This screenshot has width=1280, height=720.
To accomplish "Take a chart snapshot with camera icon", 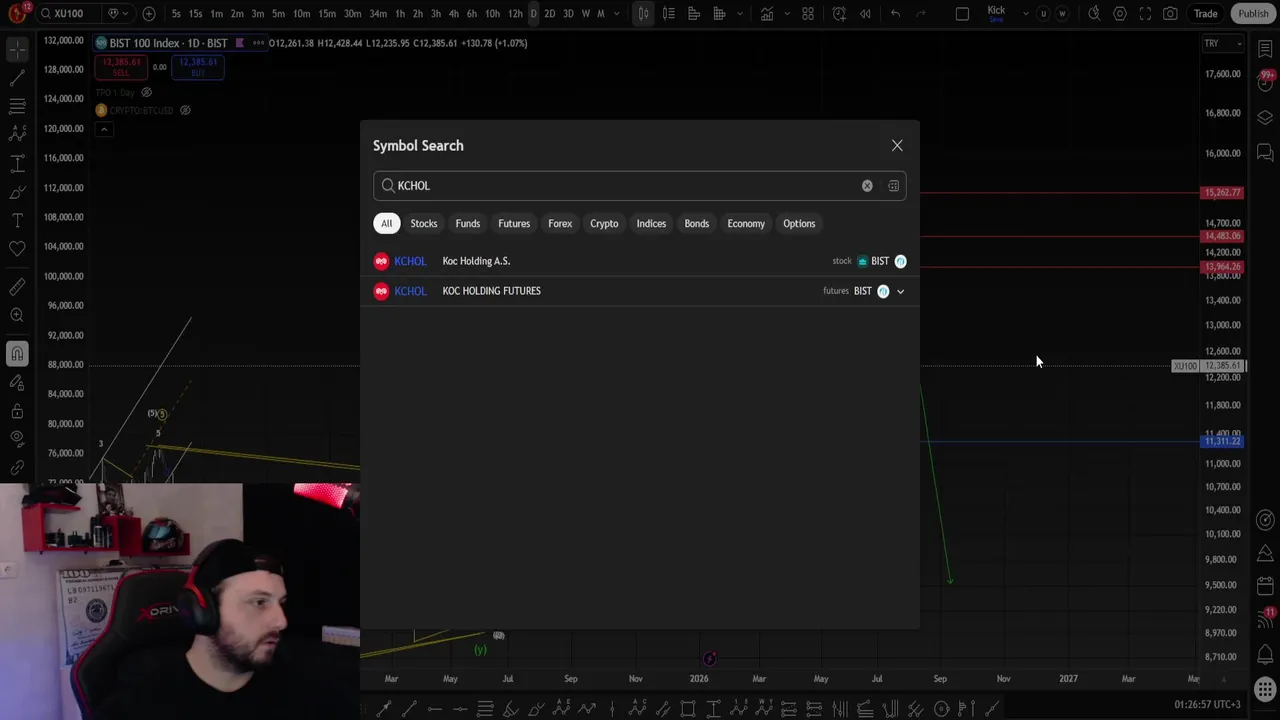I will (x=1170, y=14).
